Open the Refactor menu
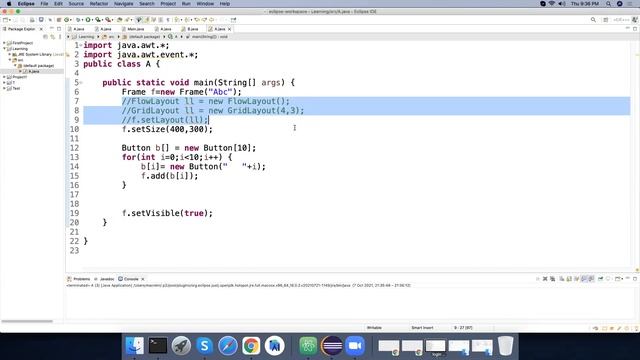 pyautogui.click(x=99, y=4)
